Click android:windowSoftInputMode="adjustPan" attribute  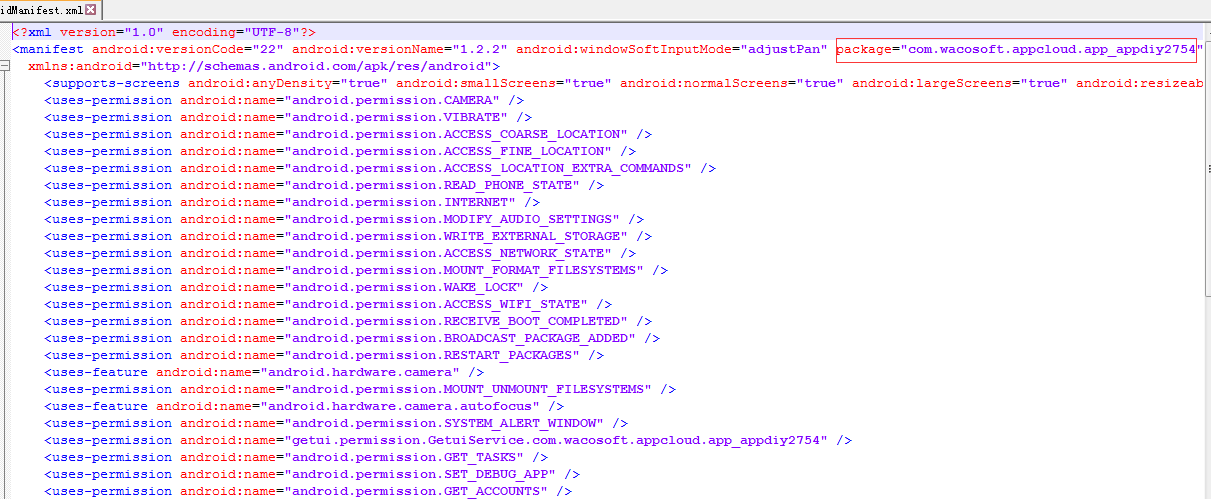pyautogui.click(x=672, y=49)
